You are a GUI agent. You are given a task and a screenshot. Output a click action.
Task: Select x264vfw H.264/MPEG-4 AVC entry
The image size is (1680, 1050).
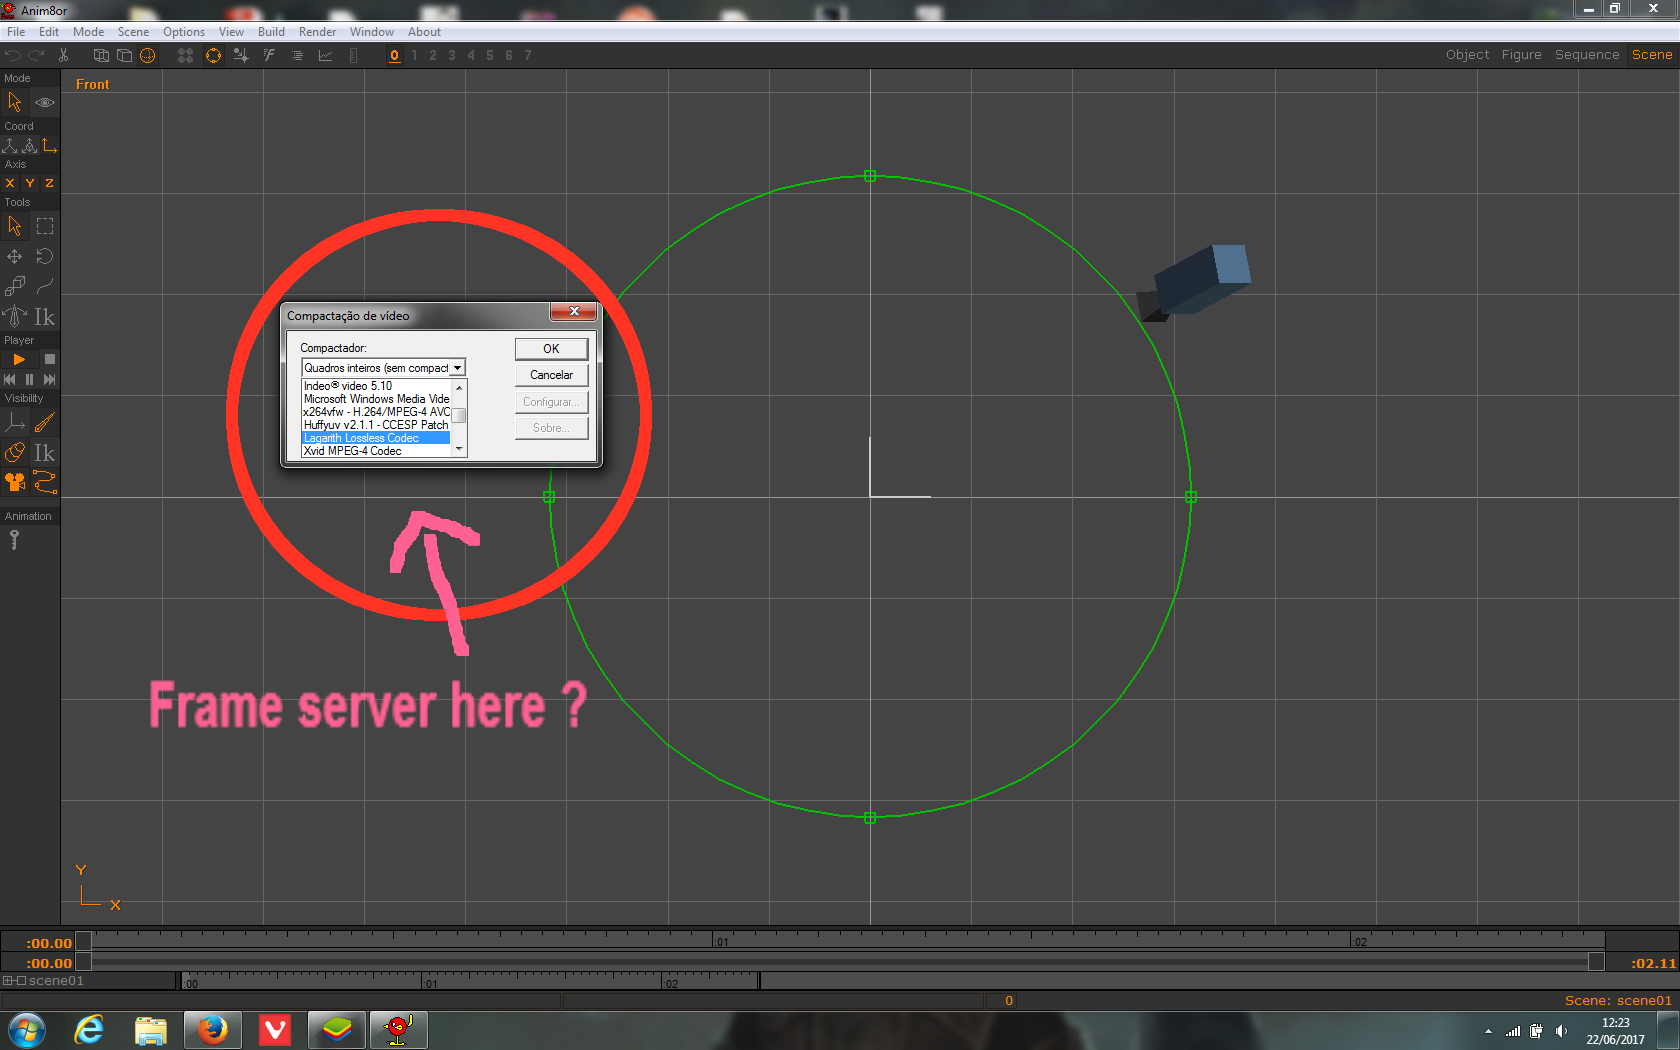[376, 412]
